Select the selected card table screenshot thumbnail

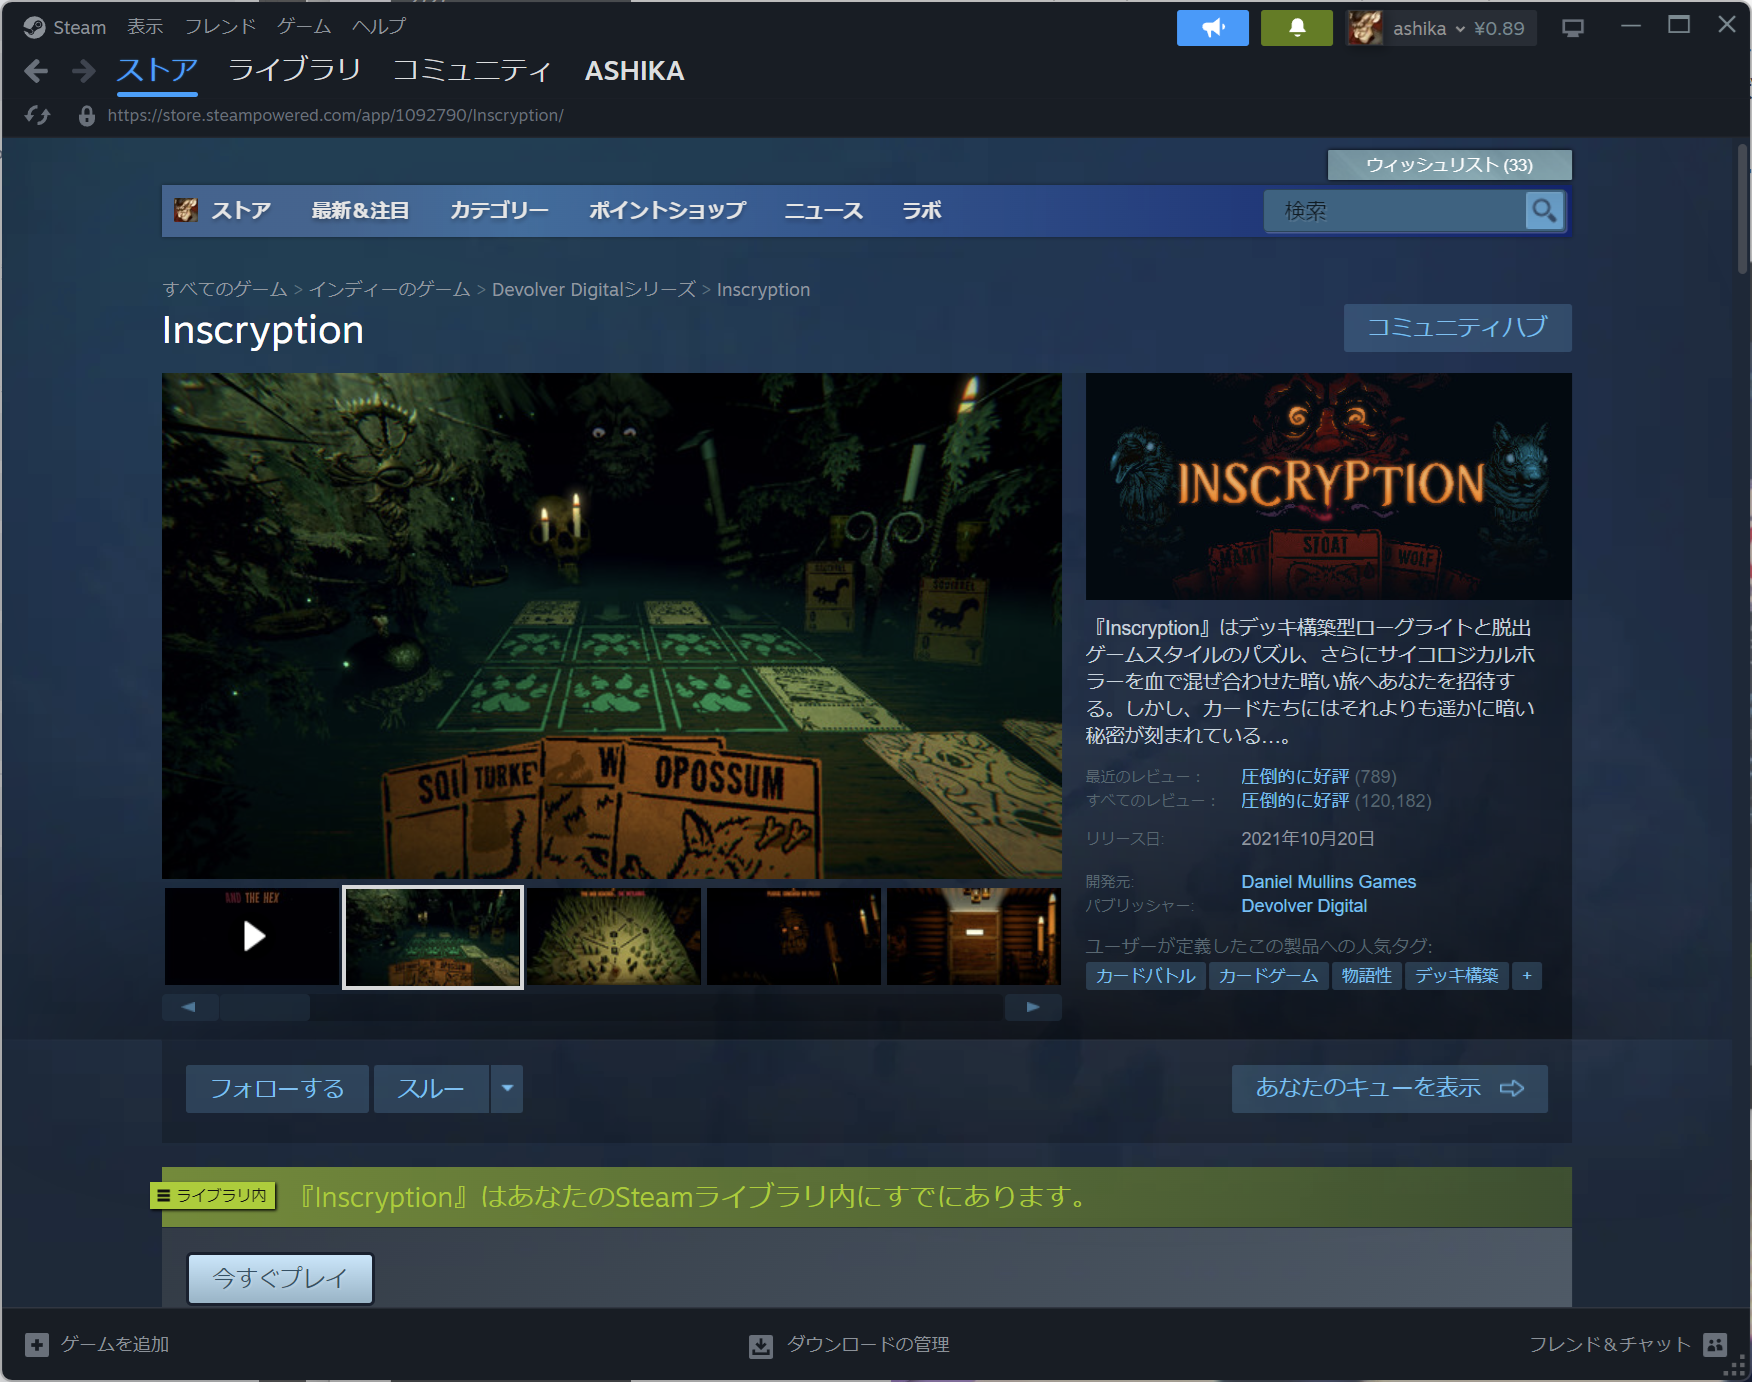(433, 937)
